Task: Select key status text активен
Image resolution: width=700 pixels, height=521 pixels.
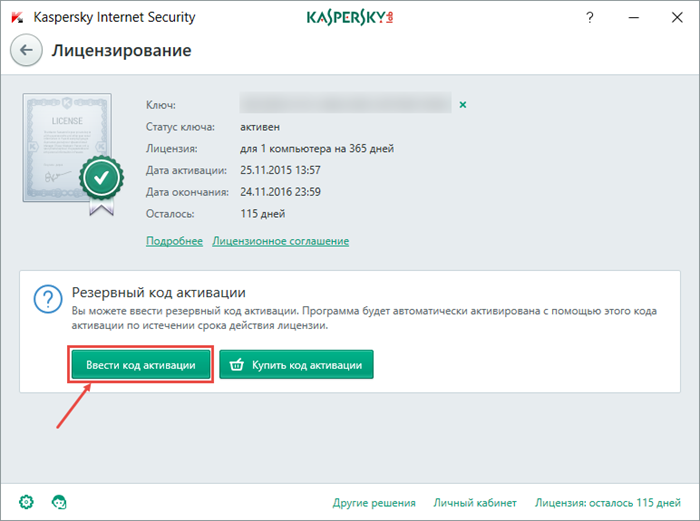Action: pos(260,127)
